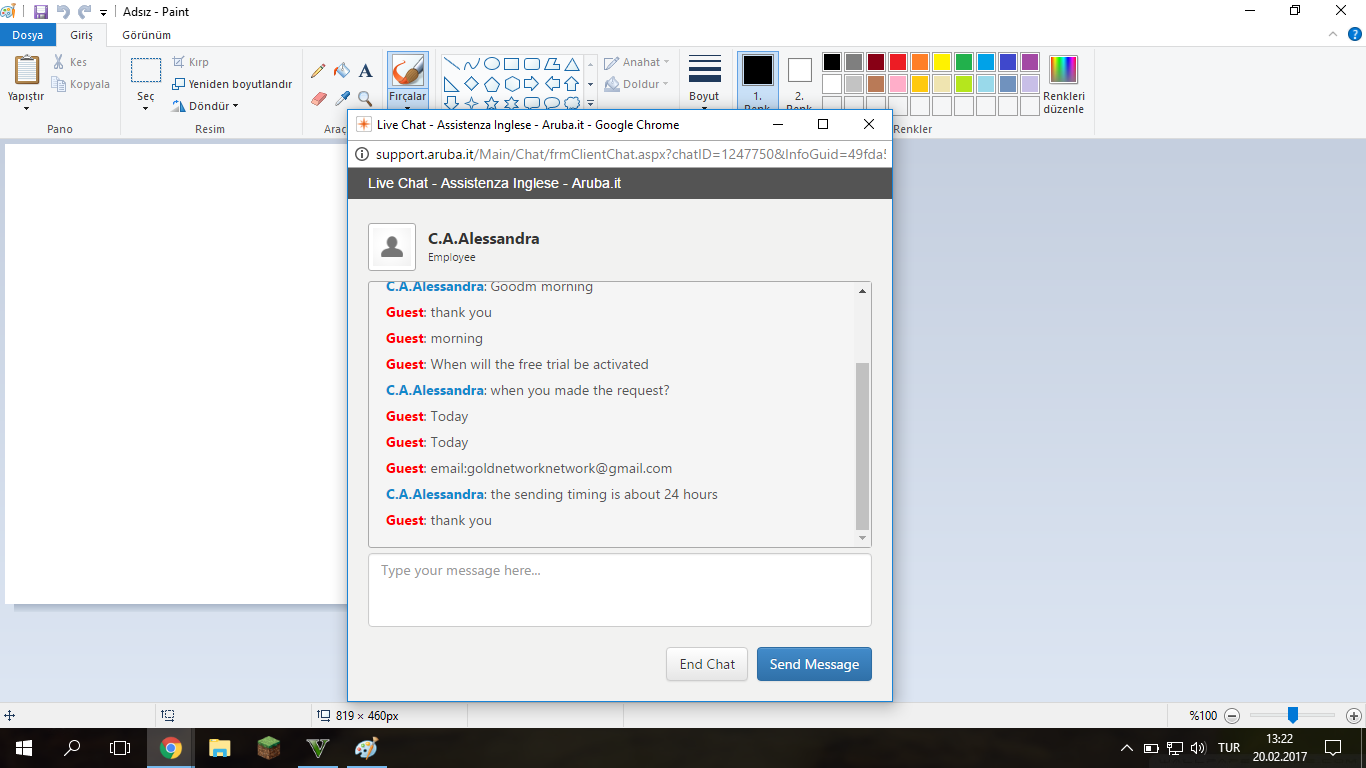Expand the shapes gallery more arrow
Image resolution: width=1366 pixels, height=768 pixels.
click(590, 102)
